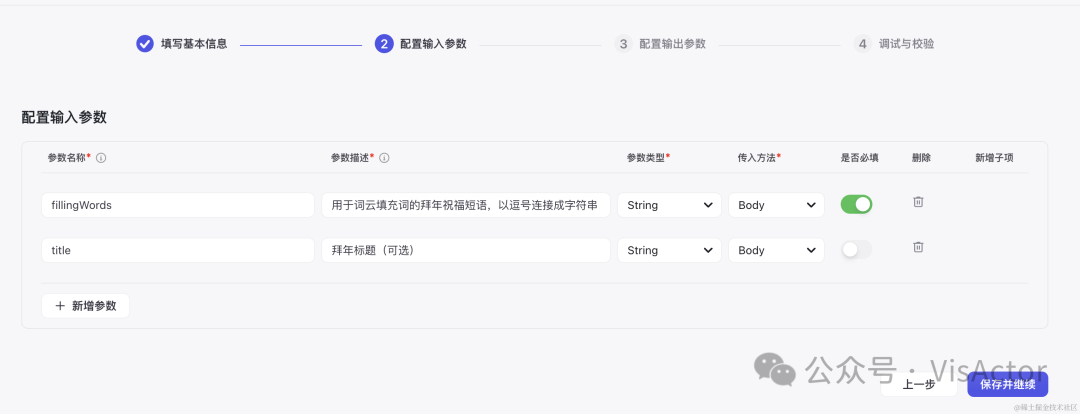Viewport: 1080px width, 414px height.
Task: Click 删除 column header
Action: tap(921, 158)
